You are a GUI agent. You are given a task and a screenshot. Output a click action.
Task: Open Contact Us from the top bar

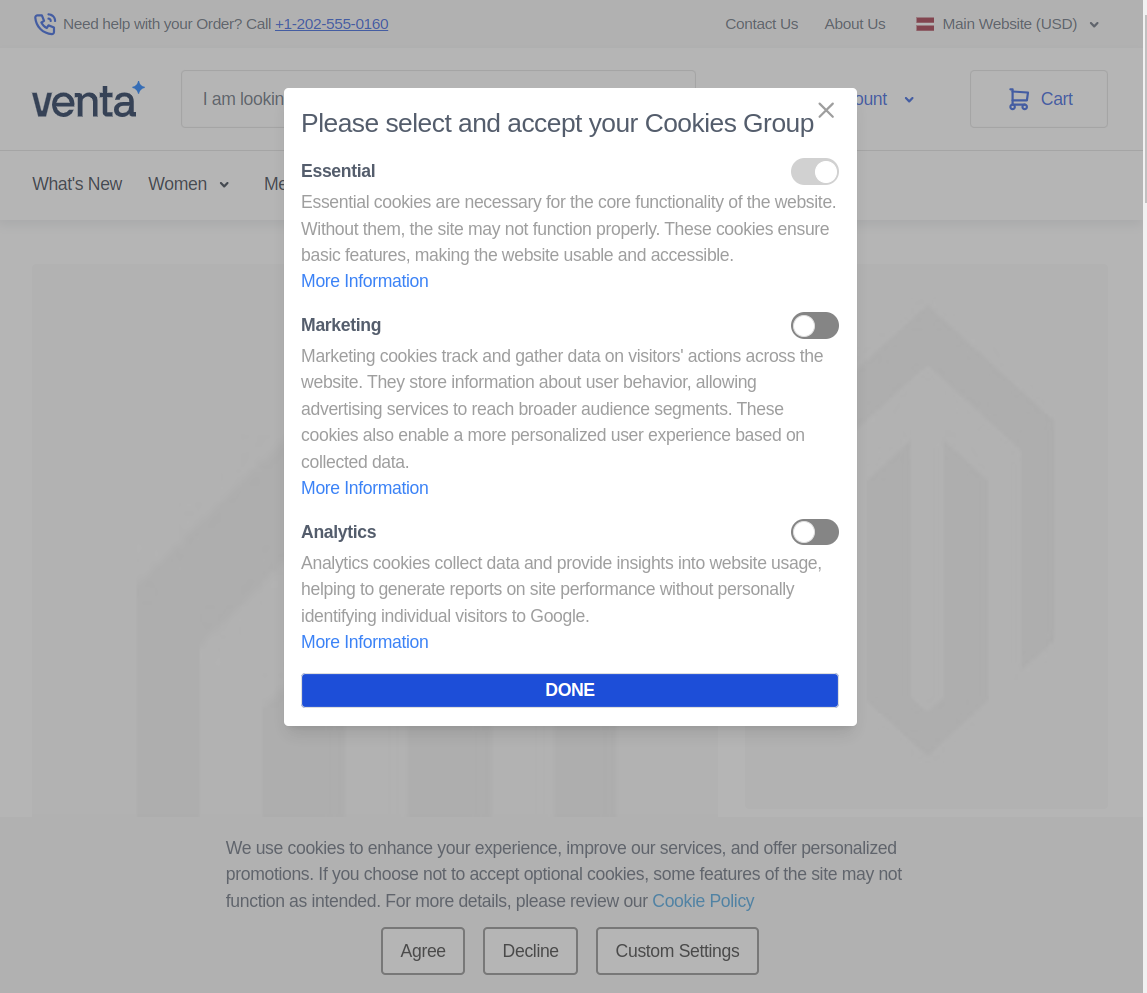pos(761,23)
